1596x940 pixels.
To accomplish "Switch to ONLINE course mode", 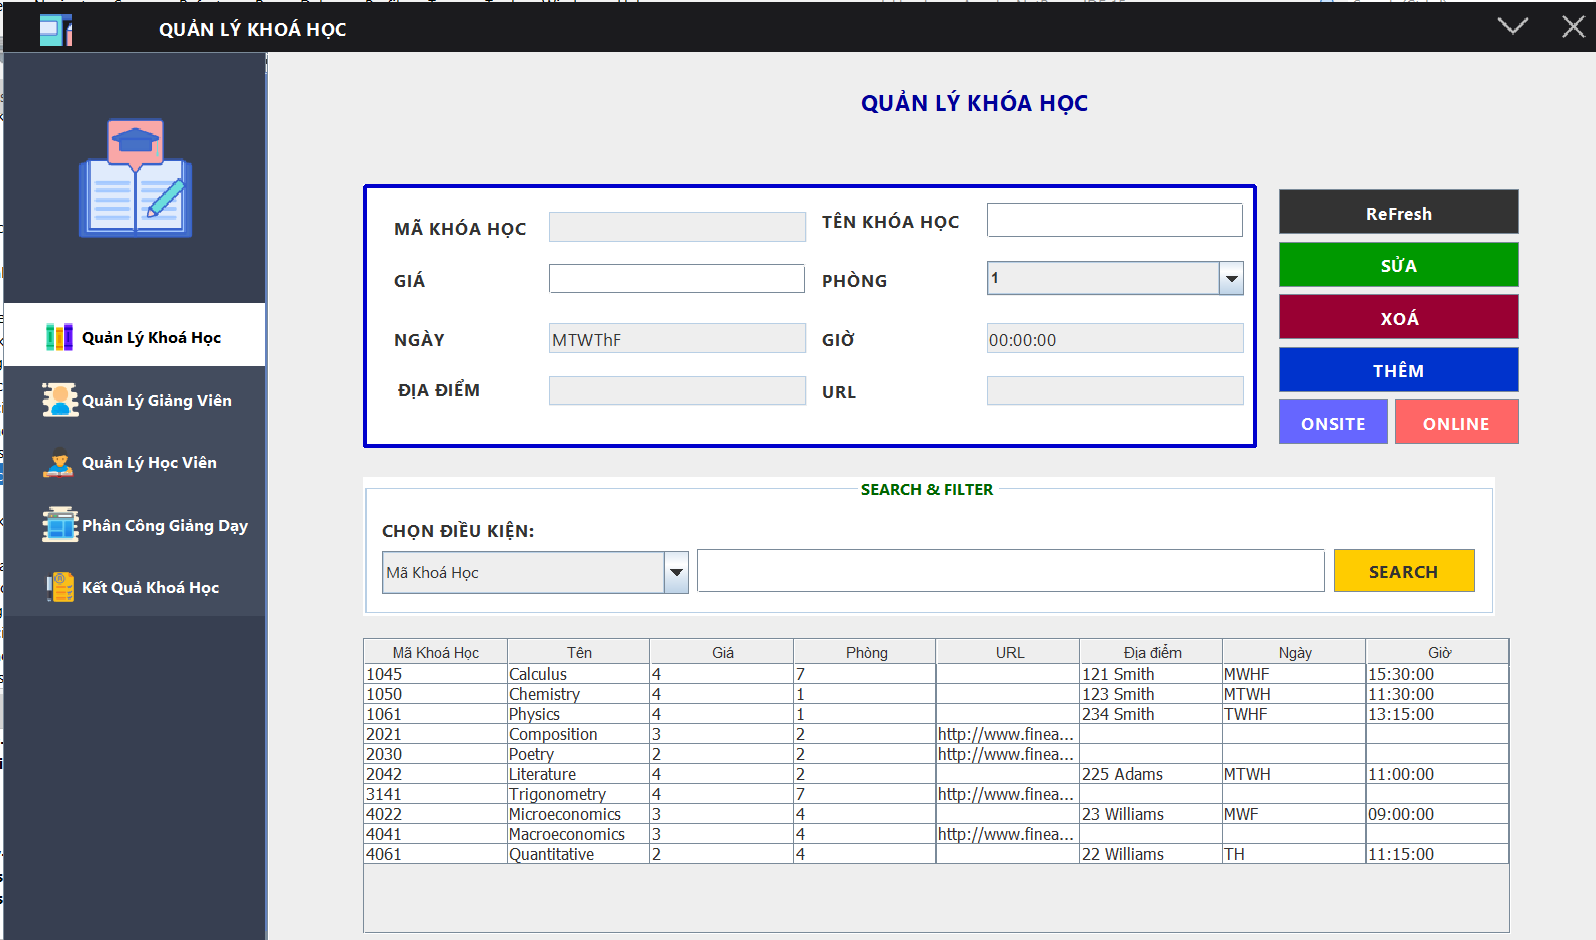I will tap(1455, 423).
